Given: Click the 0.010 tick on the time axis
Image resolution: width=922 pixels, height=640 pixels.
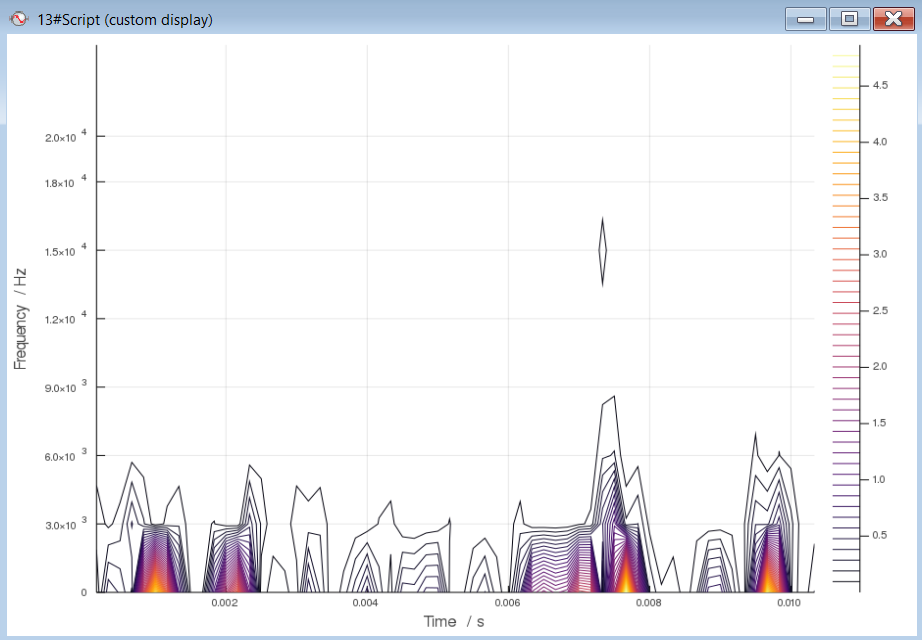Looking at the screenshot, I should 789,604.
